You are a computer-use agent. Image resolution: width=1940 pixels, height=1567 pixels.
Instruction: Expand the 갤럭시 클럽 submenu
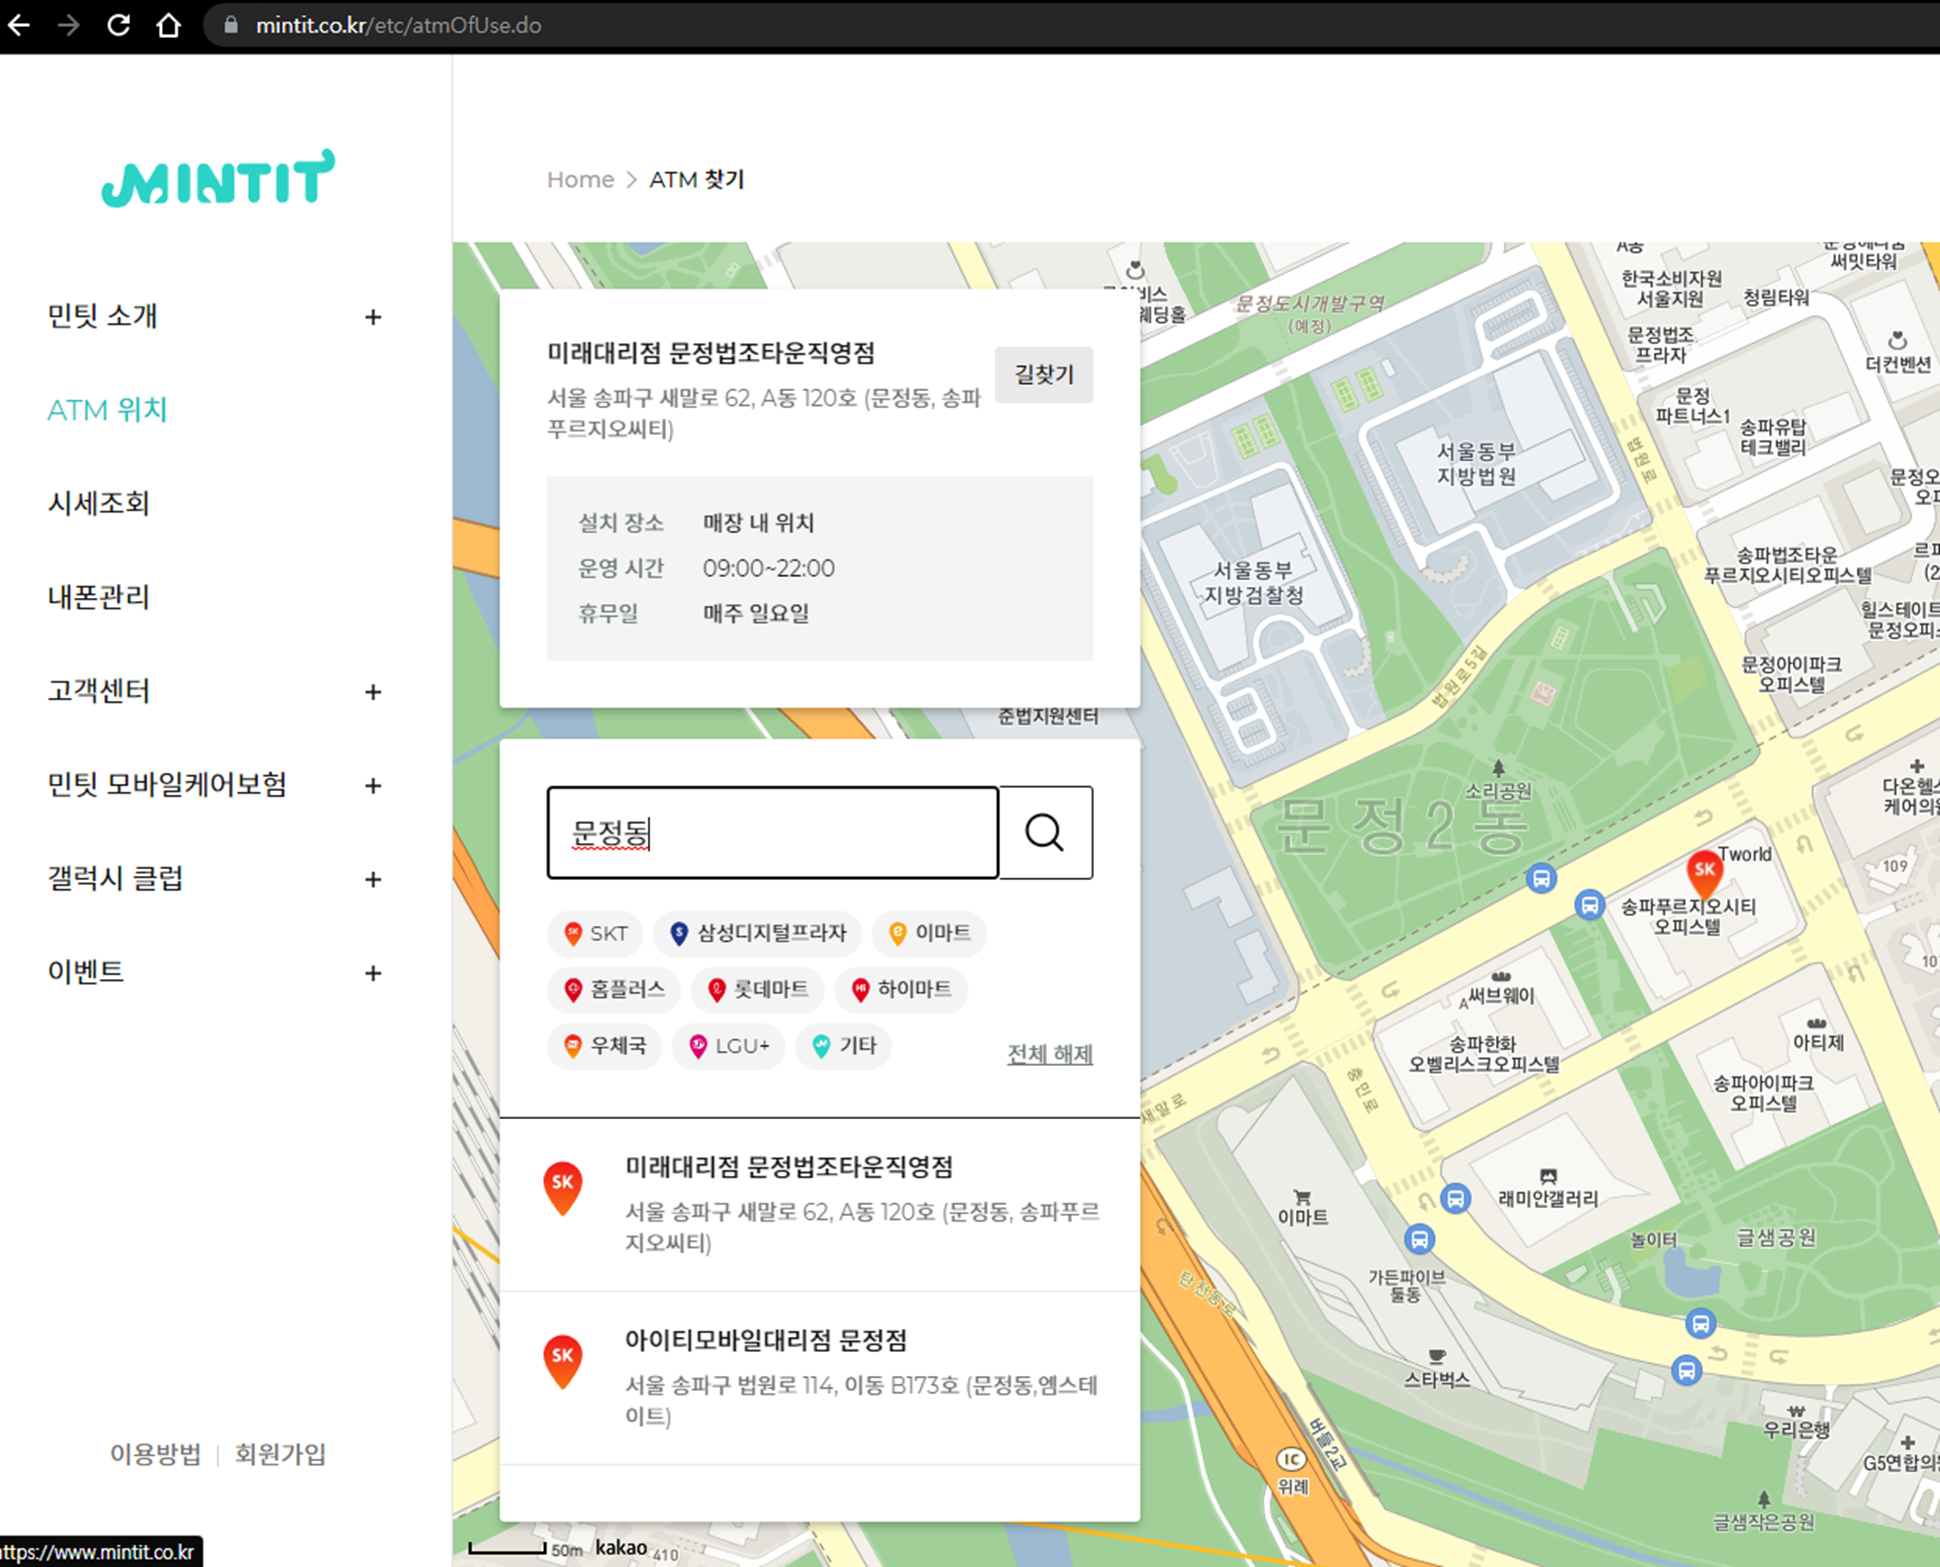[372, 879]
